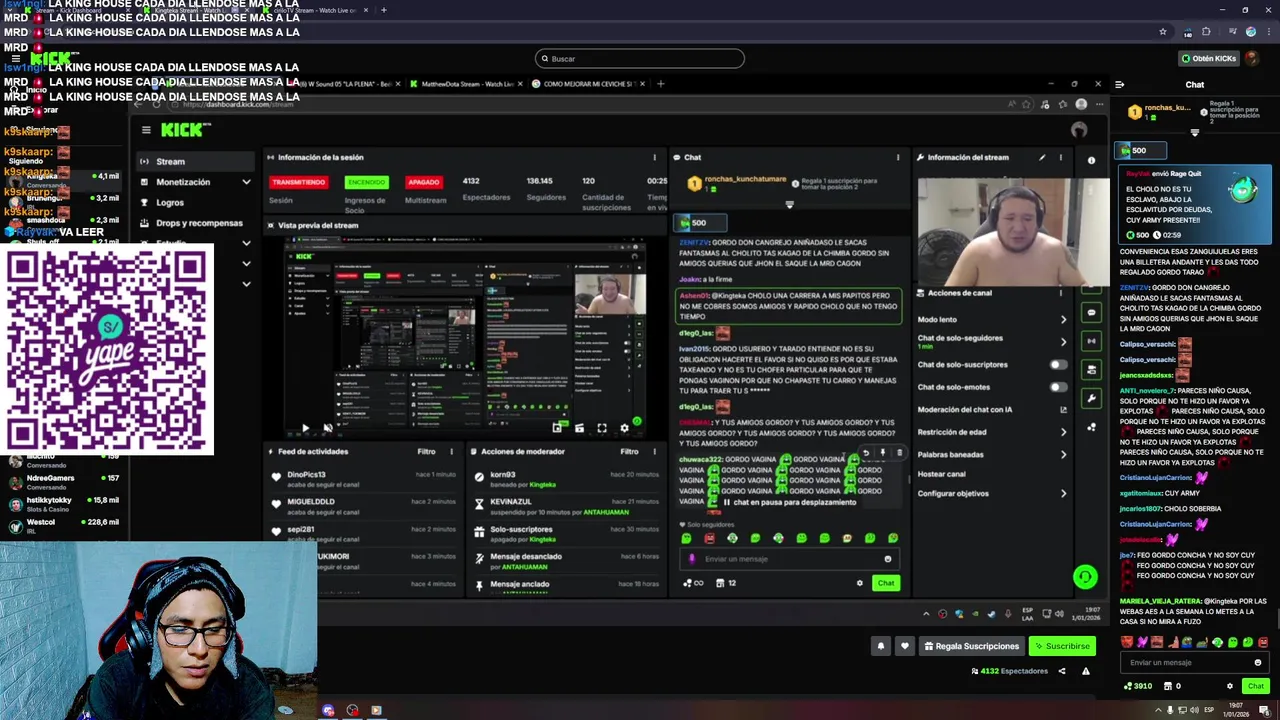Open stream preview settings gear
1280x720 pixels.
pos(624,428)
